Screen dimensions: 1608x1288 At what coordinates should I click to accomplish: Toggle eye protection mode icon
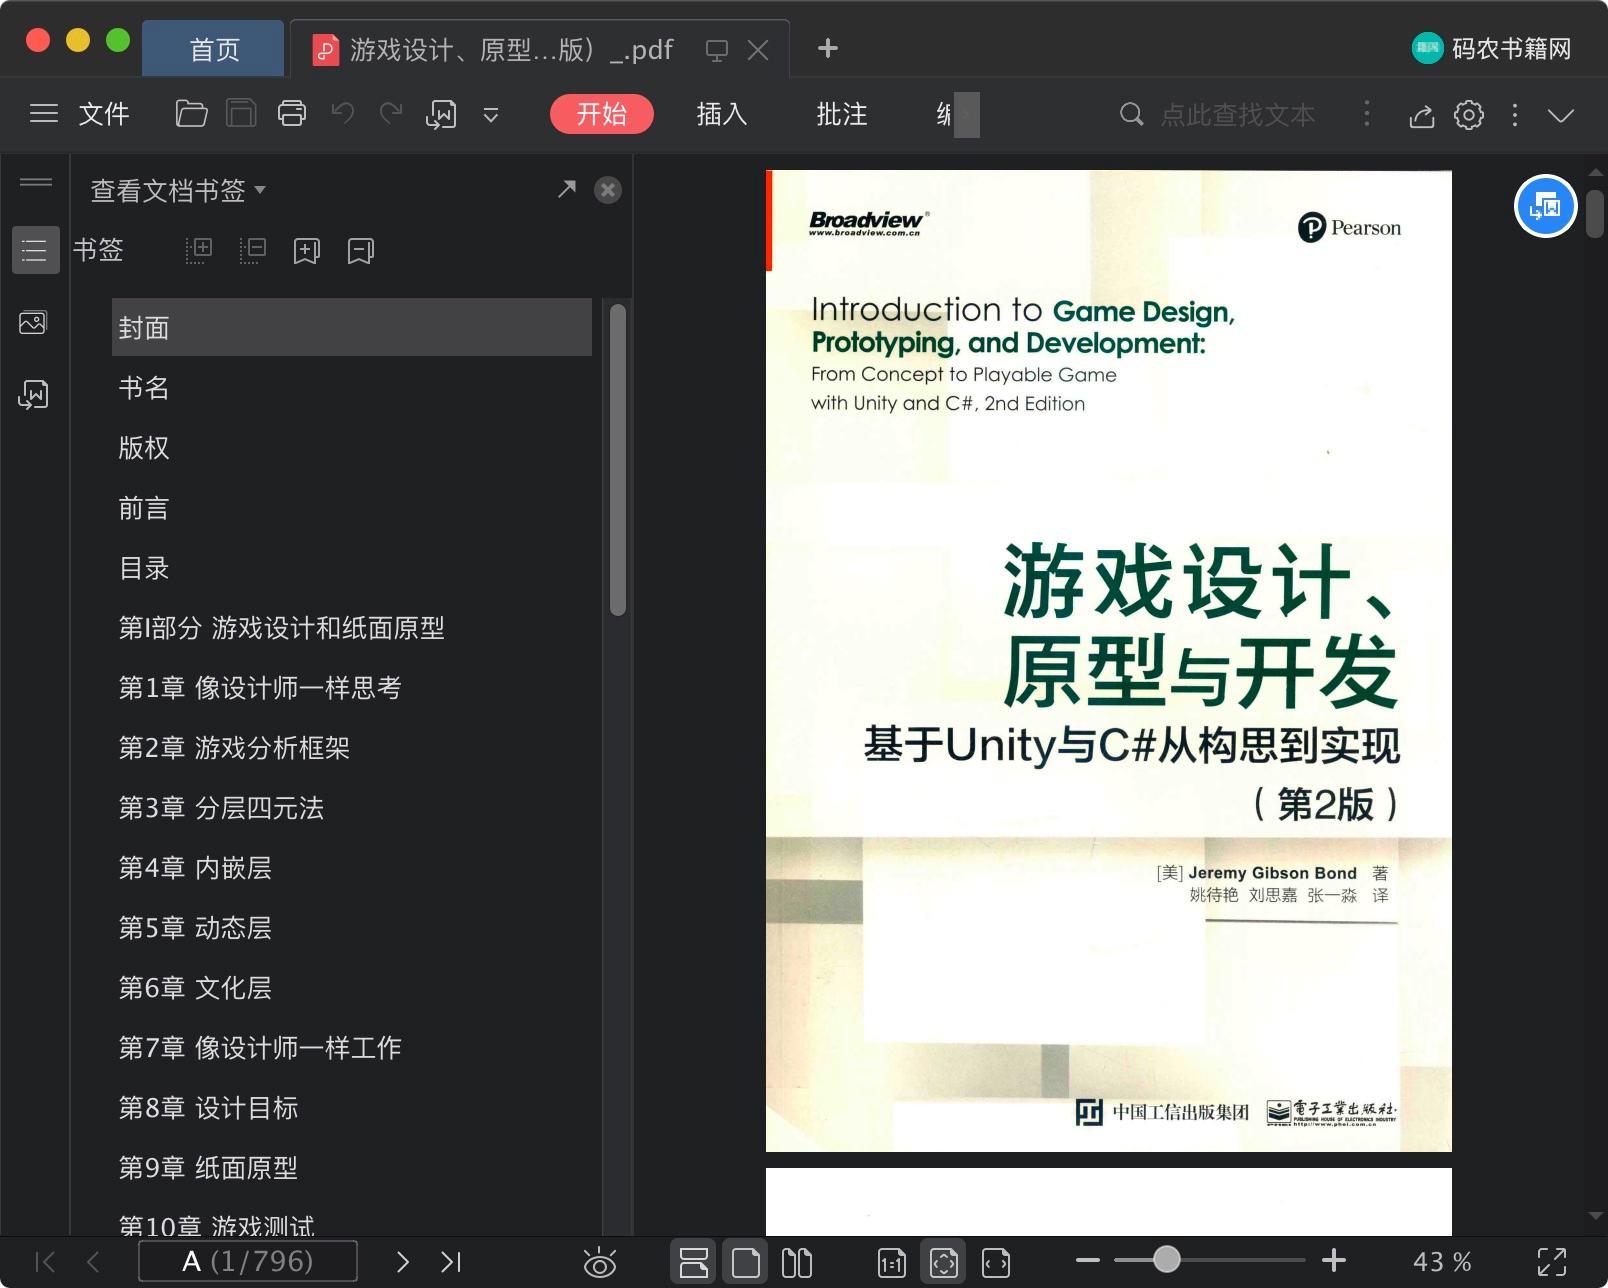[600, 1263]
